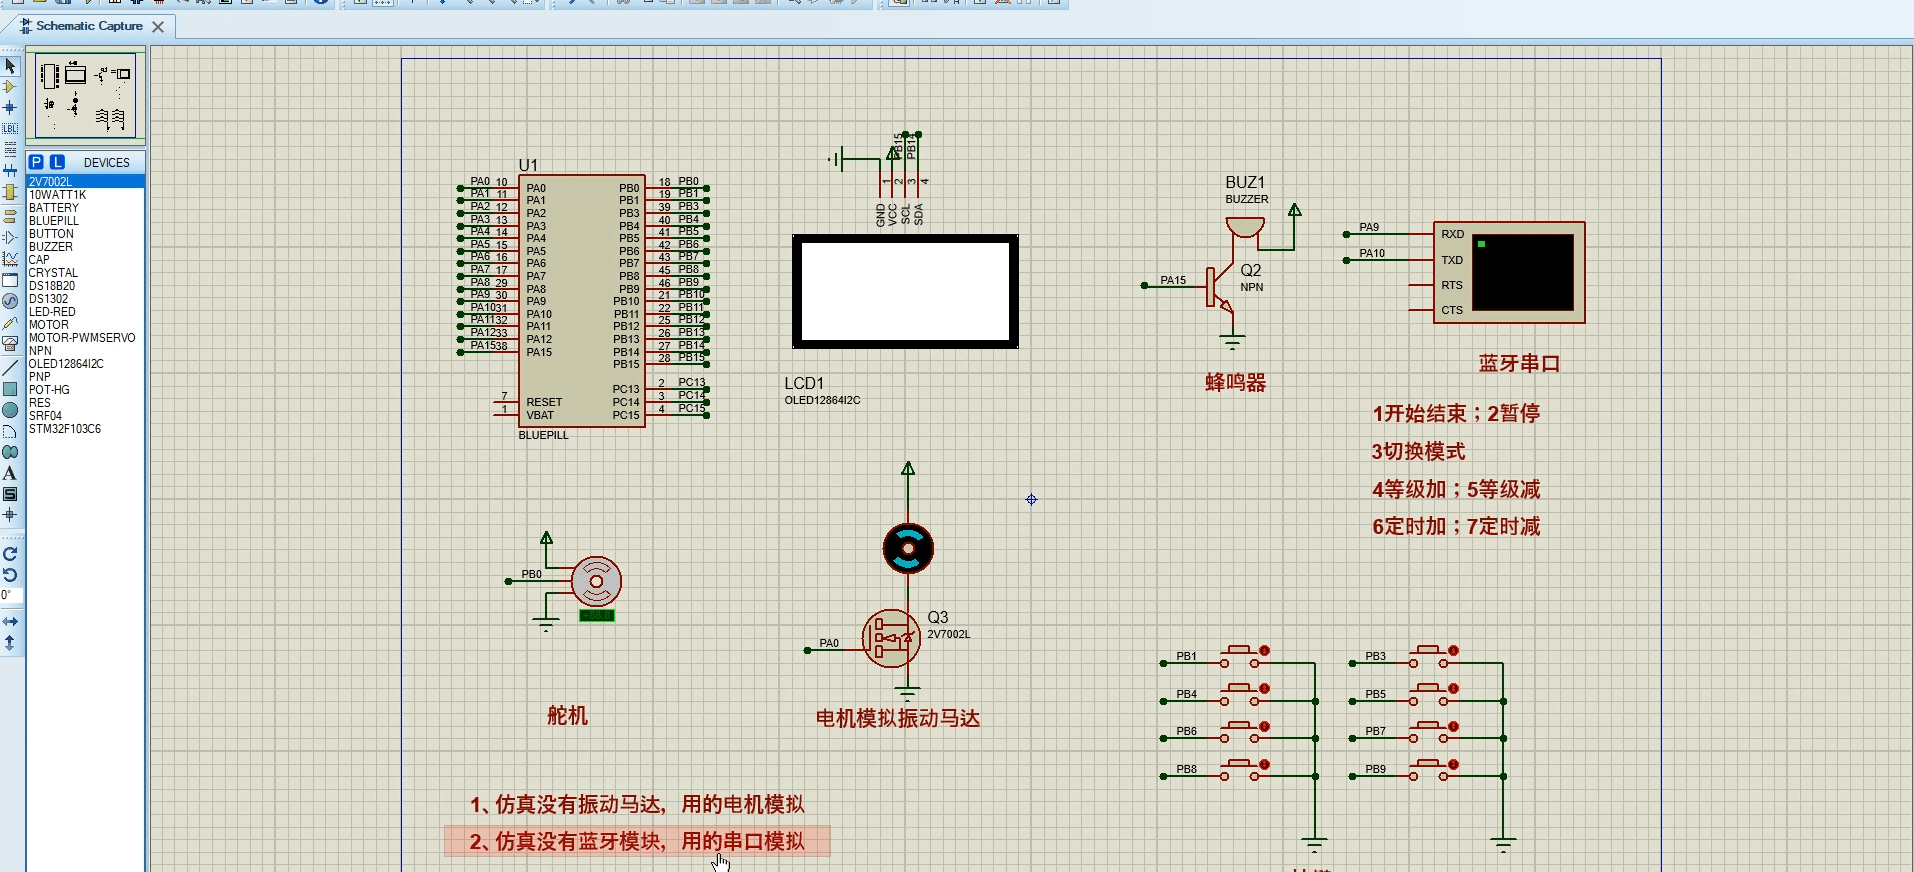Click the rotation angle field

tap(11, 596)
